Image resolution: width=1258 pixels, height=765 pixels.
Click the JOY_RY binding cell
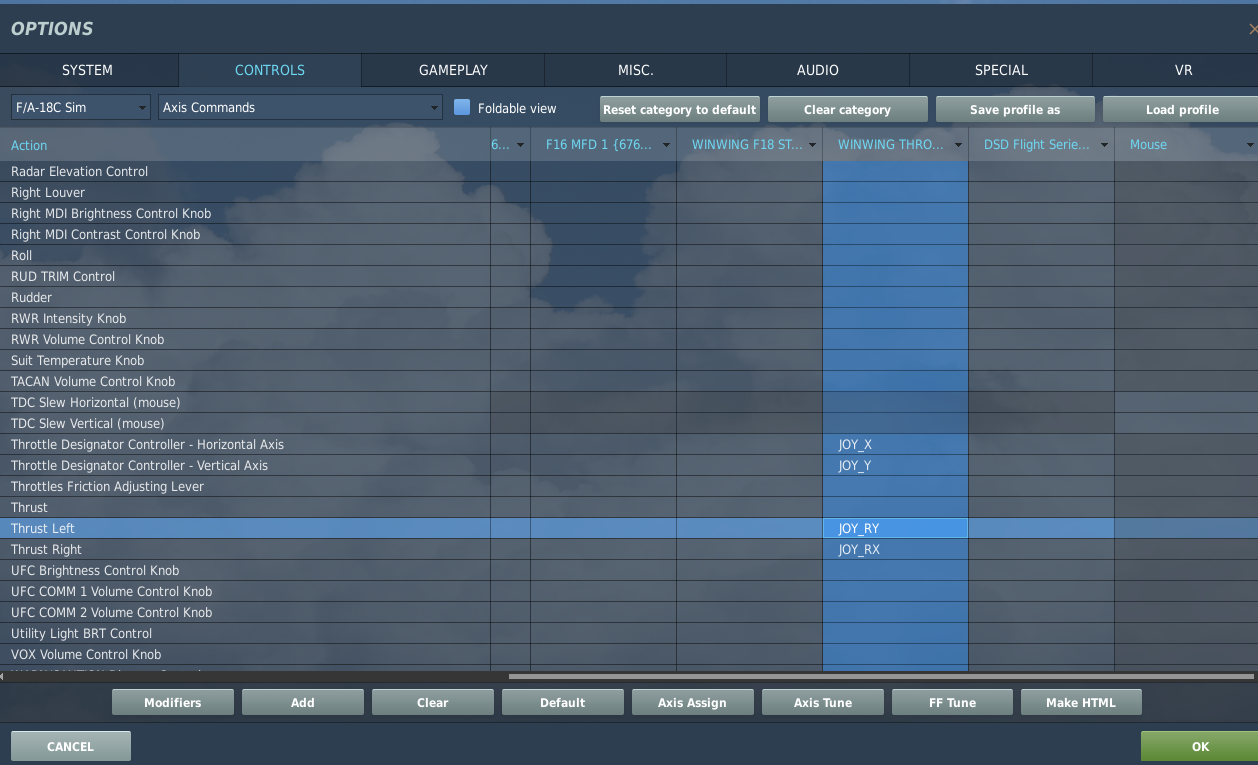click(x=895, y=528)
